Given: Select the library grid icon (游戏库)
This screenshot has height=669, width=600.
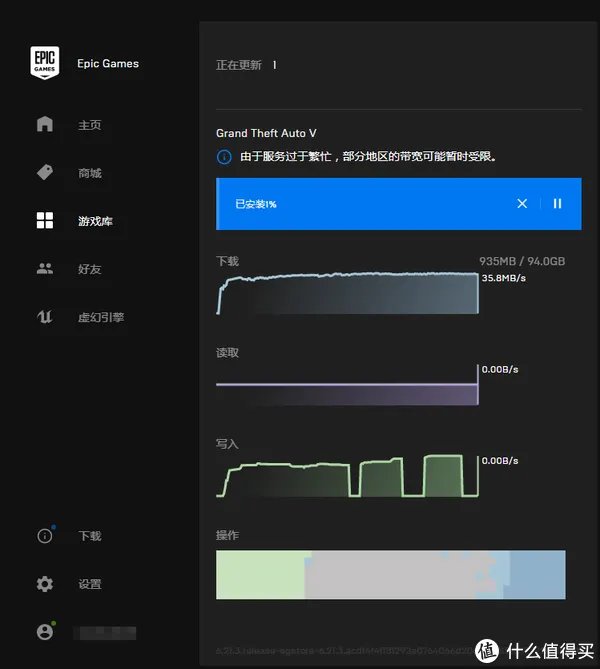Looking at the screenshot, I should pos(45,221).
